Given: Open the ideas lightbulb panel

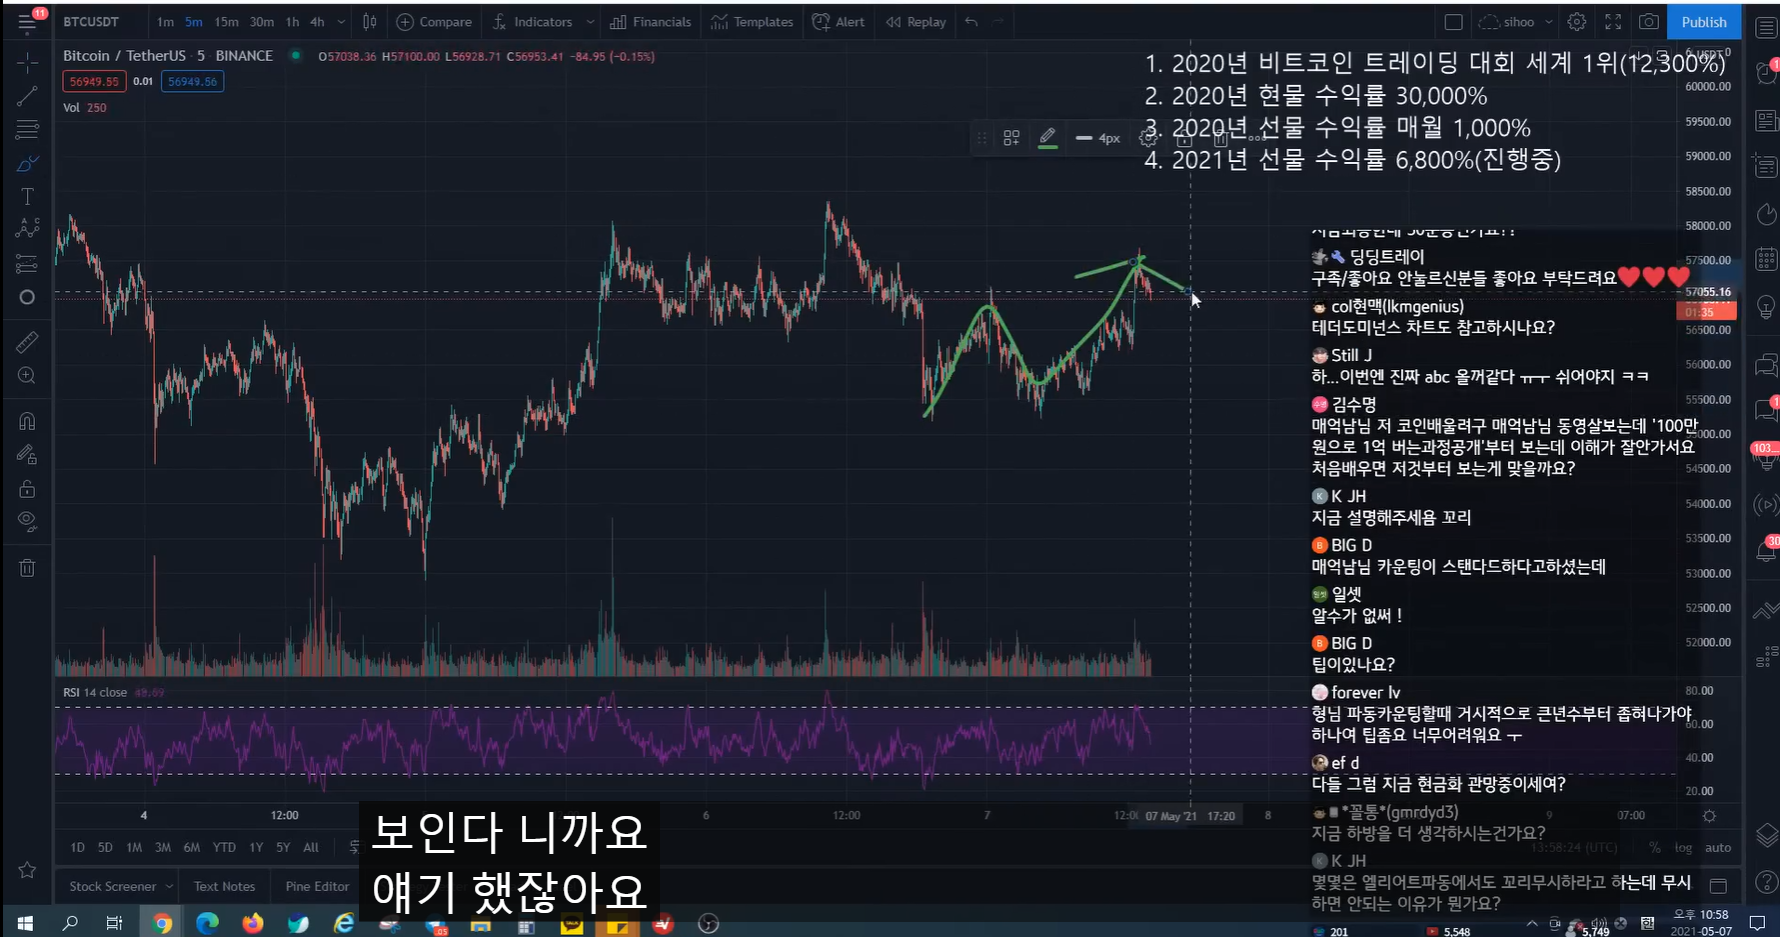Looking at the screenshot, I should pyautogui.click(x=1767, y=309).
